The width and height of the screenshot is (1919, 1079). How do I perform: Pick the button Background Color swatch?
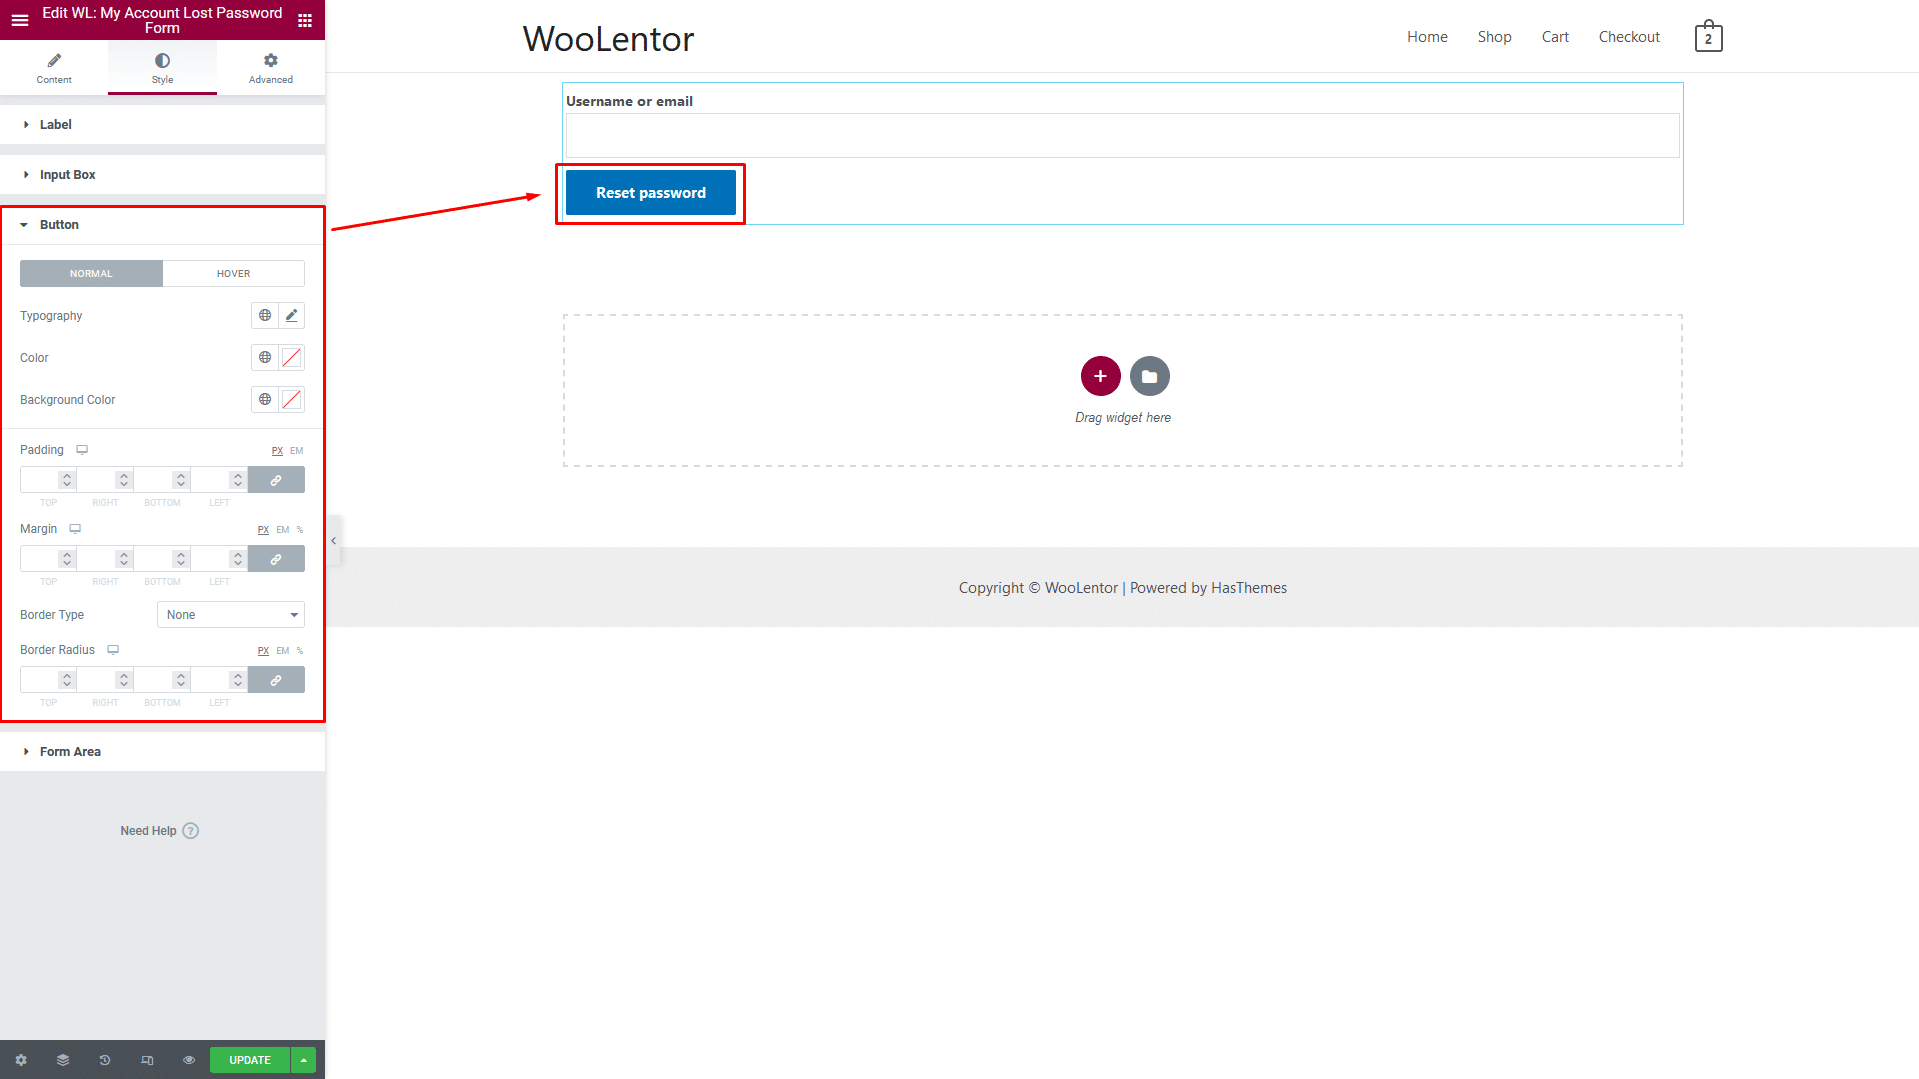point(291,400)
